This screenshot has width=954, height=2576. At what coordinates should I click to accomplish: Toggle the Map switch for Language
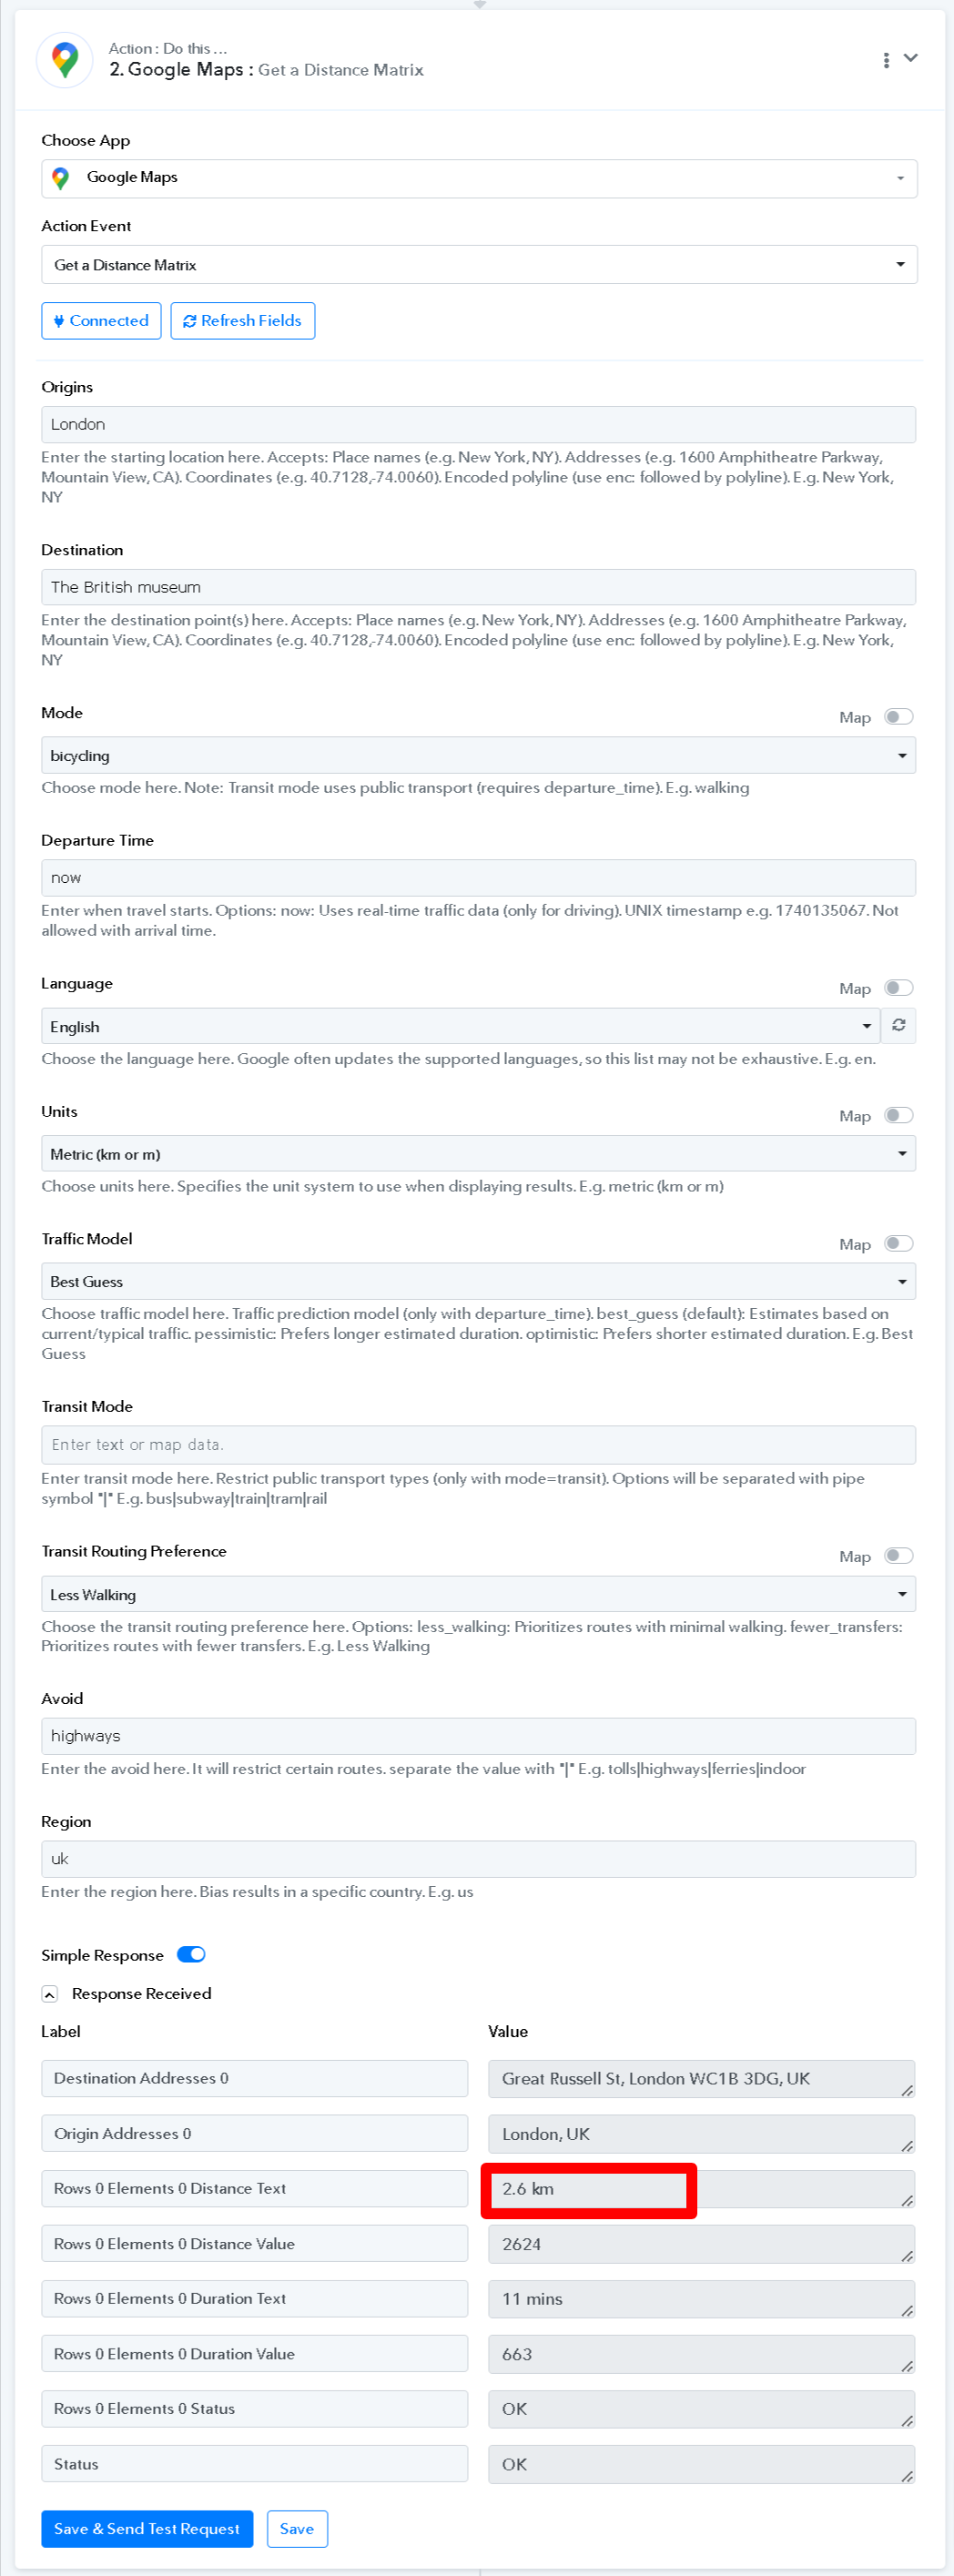[x=898, y=988]
